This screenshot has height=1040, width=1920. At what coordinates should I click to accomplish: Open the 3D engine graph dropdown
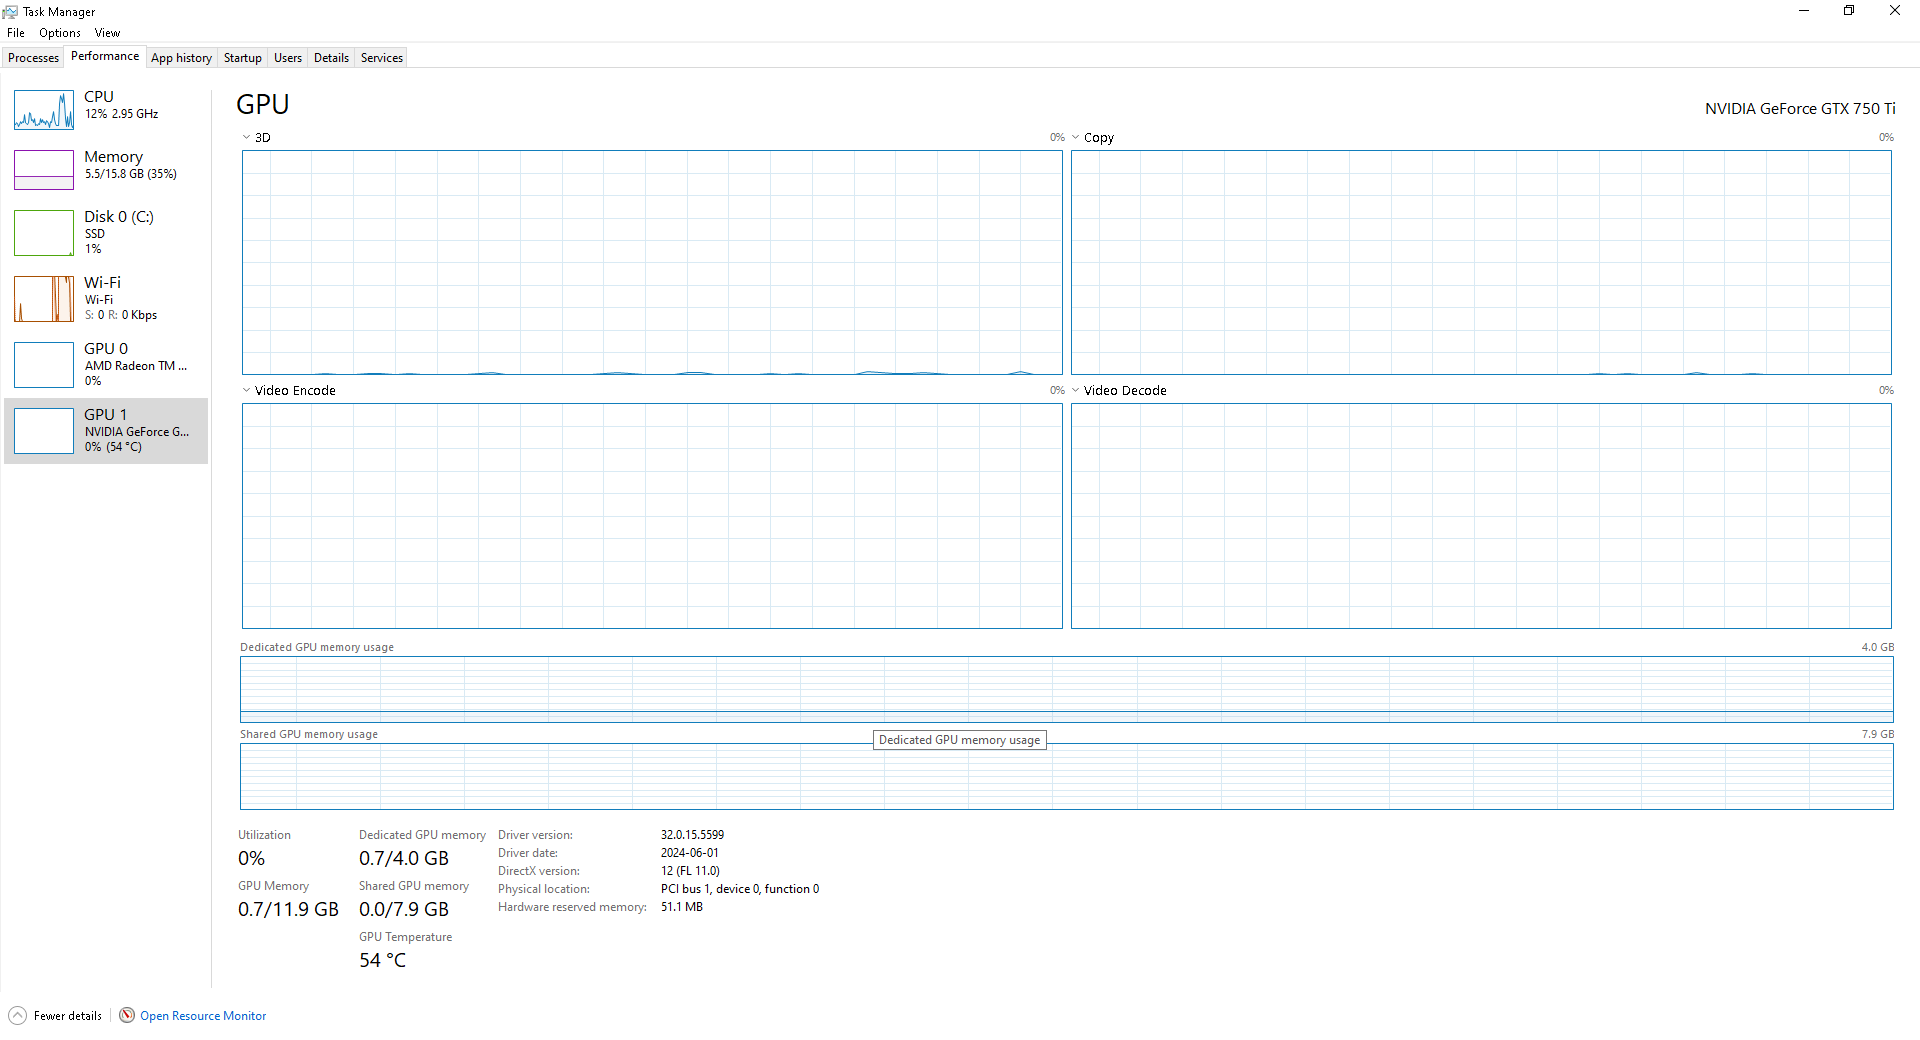(247, 138)
